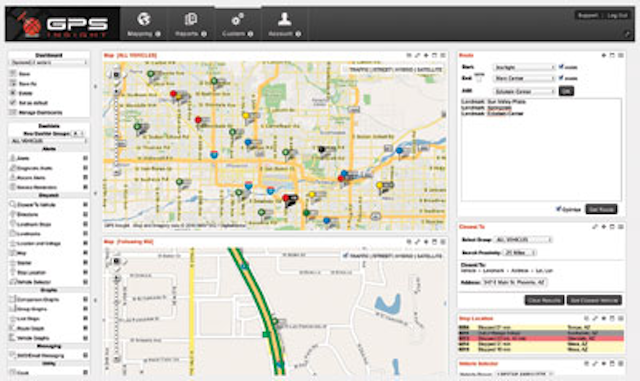This screenshot has width=640, height=381.
Task: Switch top map to SATELLITE view
Action: click(x=429, y=70)
